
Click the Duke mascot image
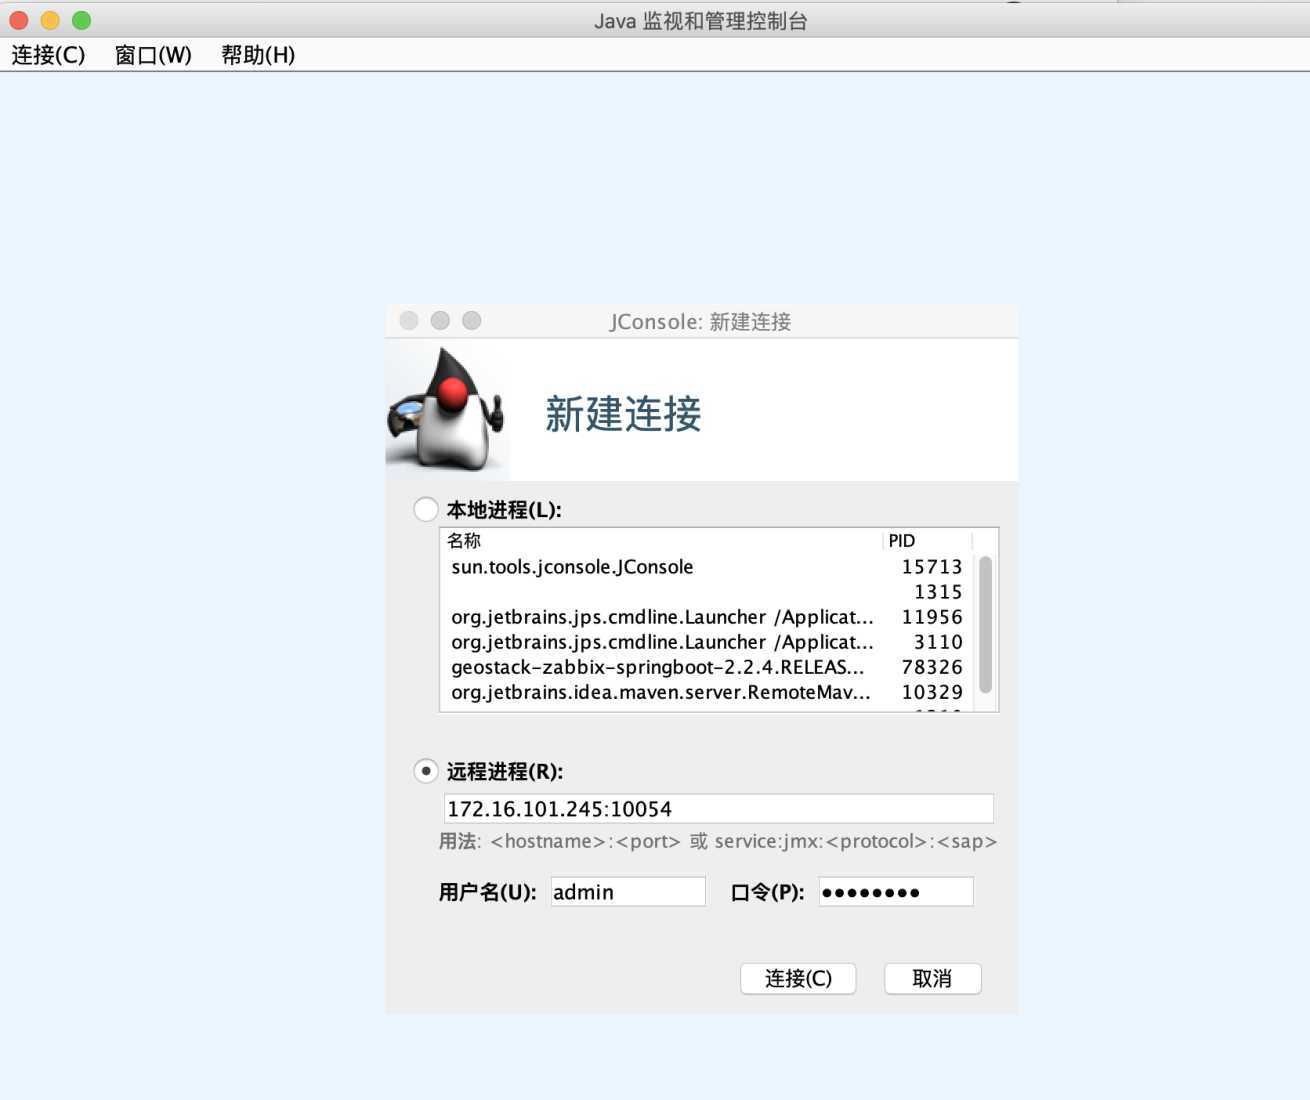tap(446, 408)
